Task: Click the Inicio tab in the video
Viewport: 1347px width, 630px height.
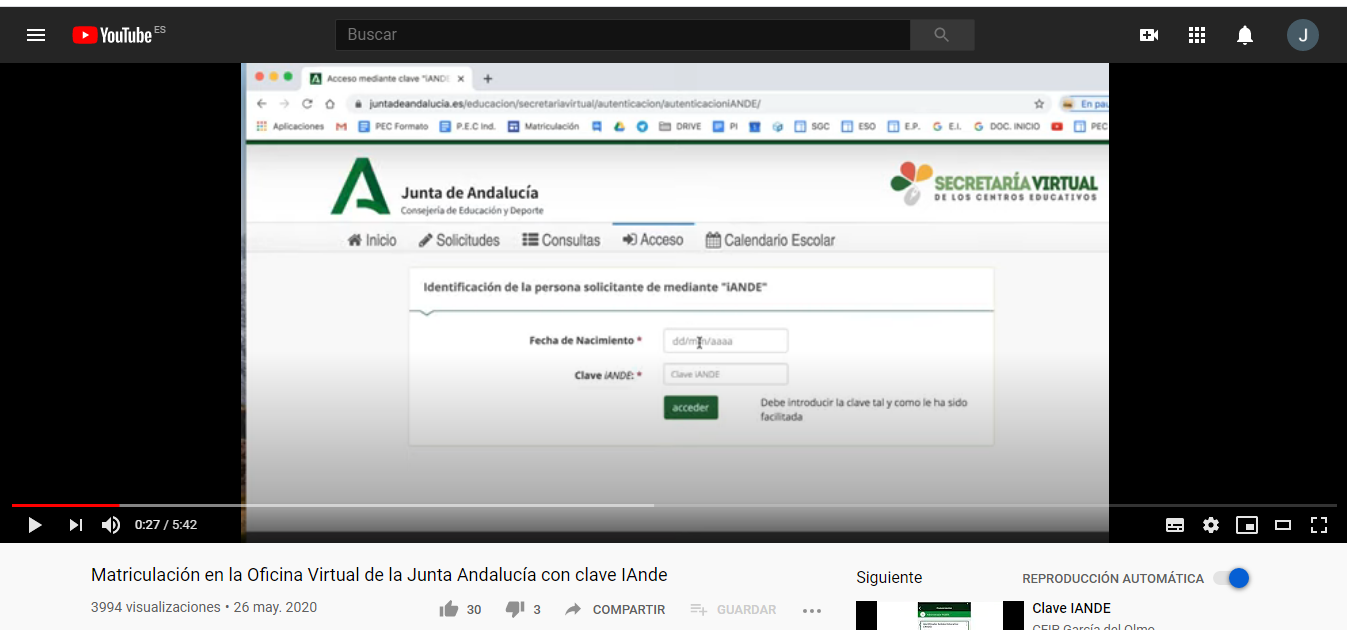Action: click(x=372, y=240)
